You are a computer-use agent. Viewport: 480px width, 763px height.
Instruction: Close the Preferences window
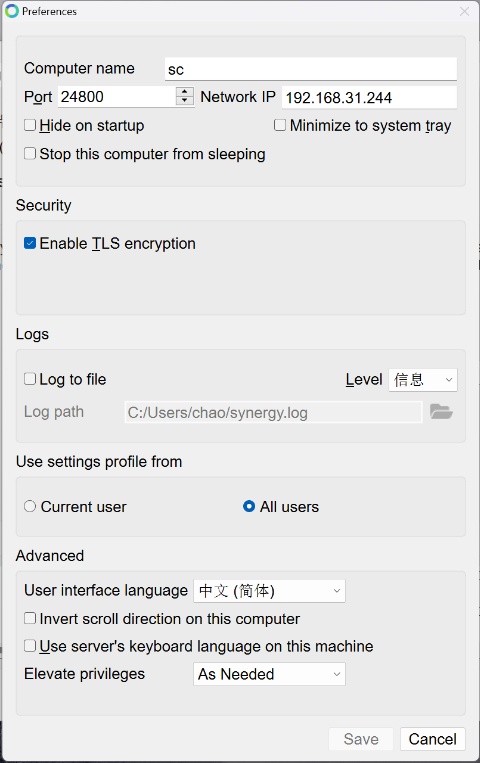pyautogui.click(x=464, y=11)
